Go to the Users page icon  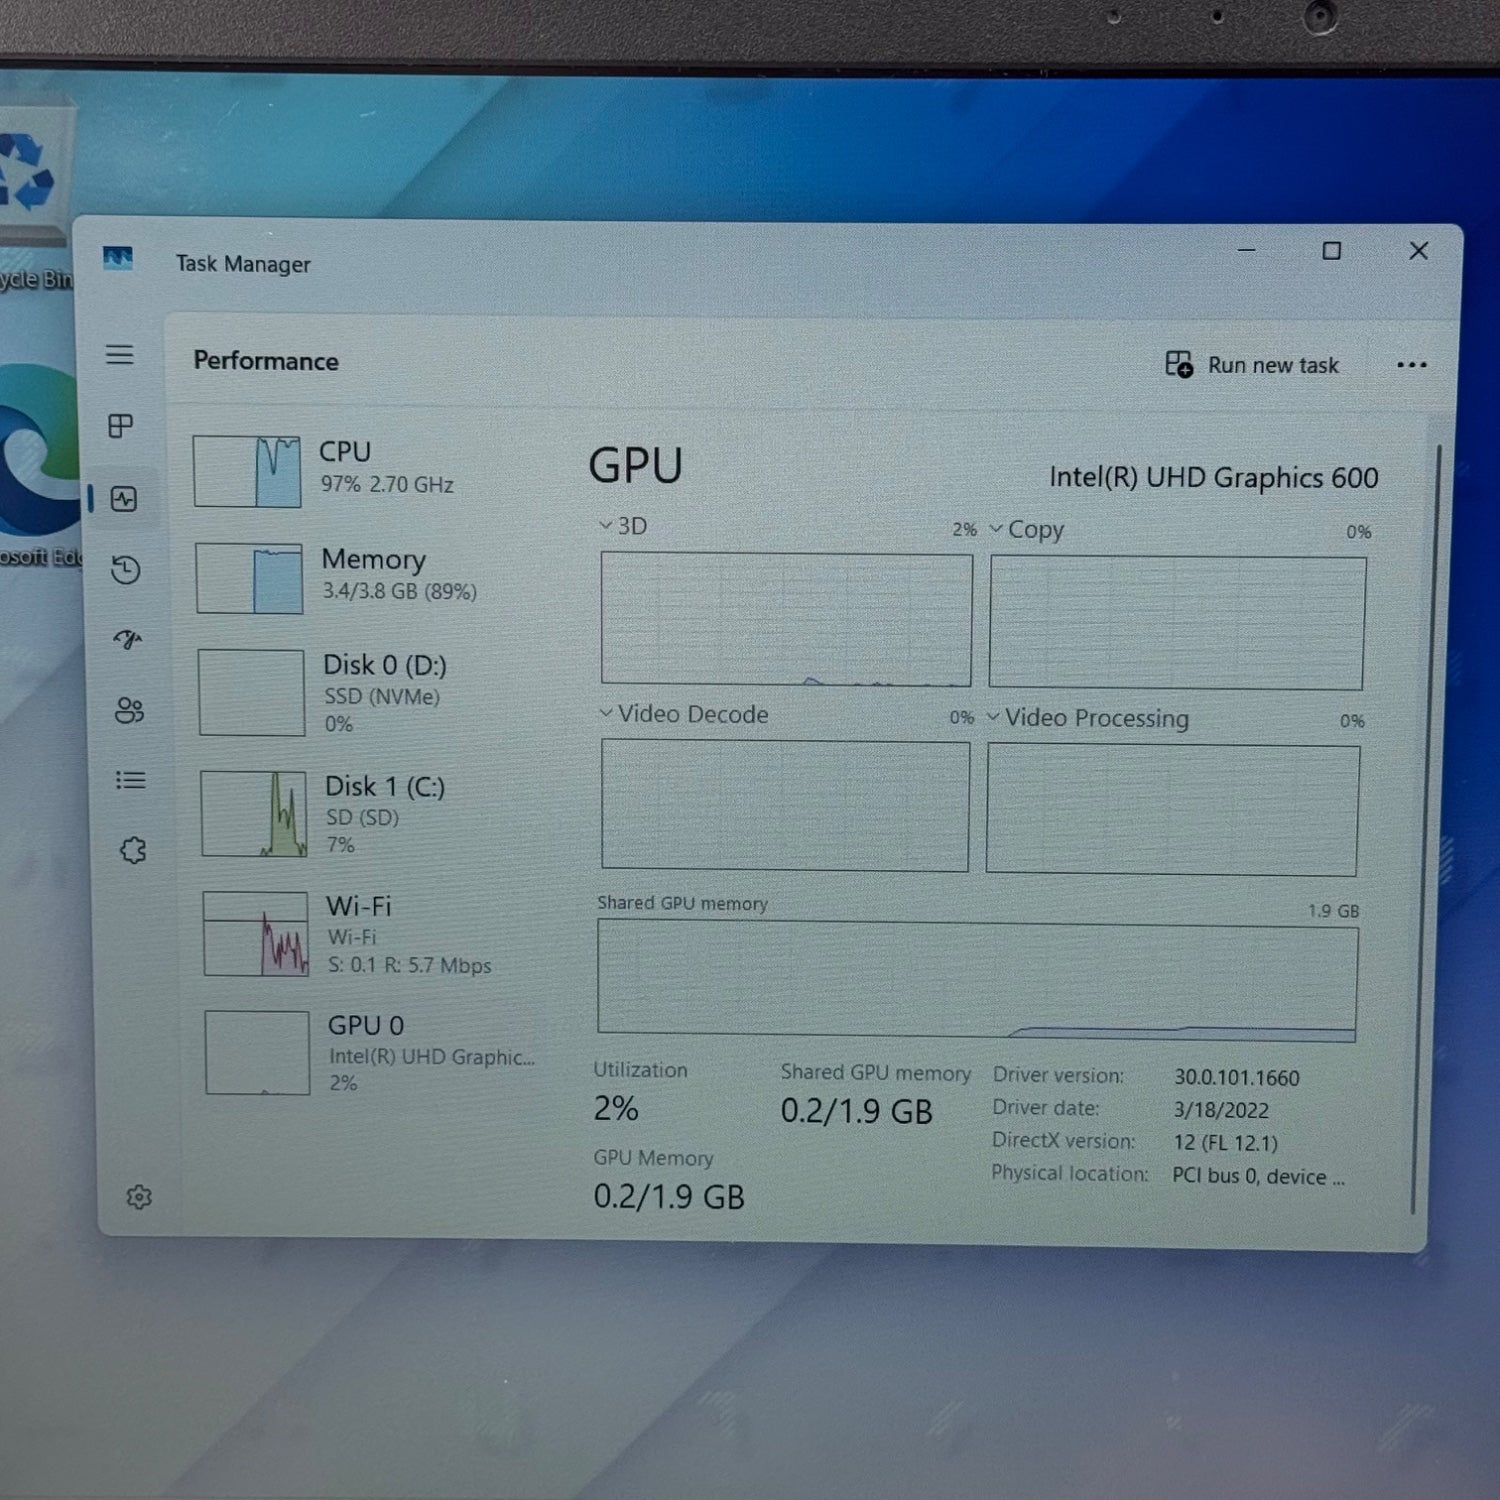(x=129, y=710)
